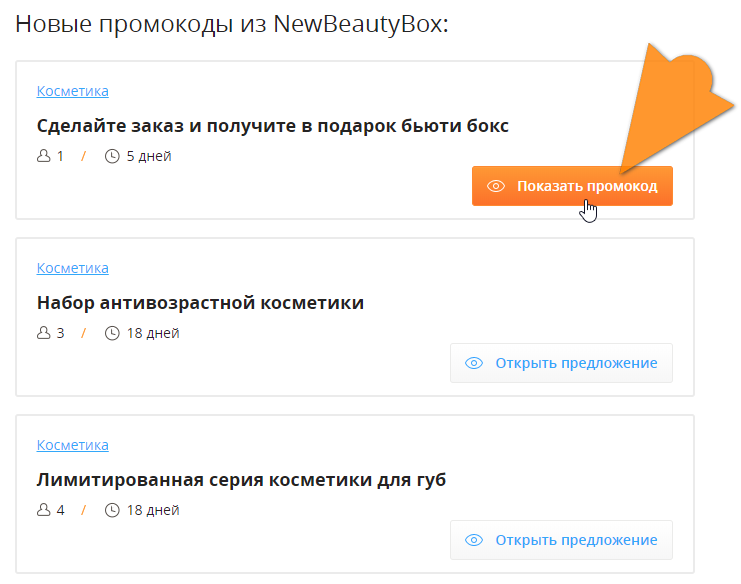
Task: Click the eye icon in Показать промокод button
Action: click(x=496, y=186)
